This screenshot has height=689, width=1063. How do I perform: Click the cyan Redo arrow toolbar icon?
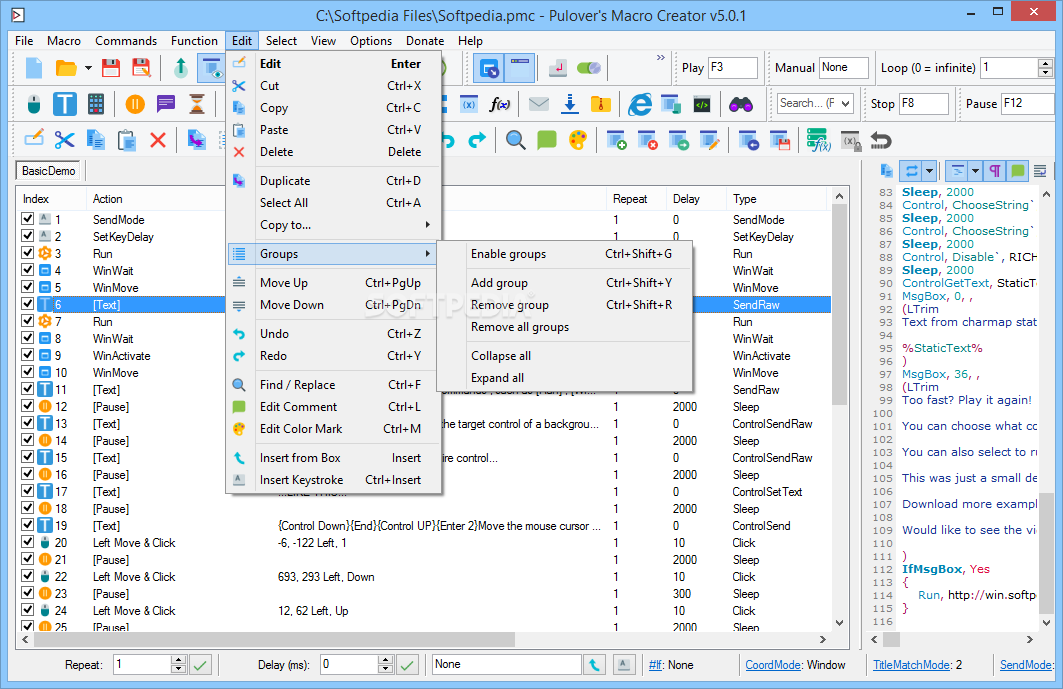(x=477, y=140)
